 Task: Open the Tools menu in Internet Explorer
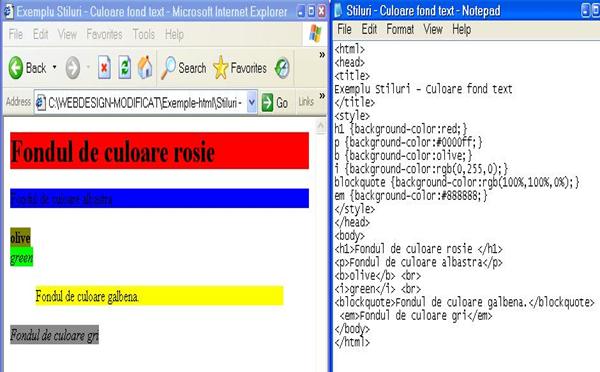pos(144,34)
